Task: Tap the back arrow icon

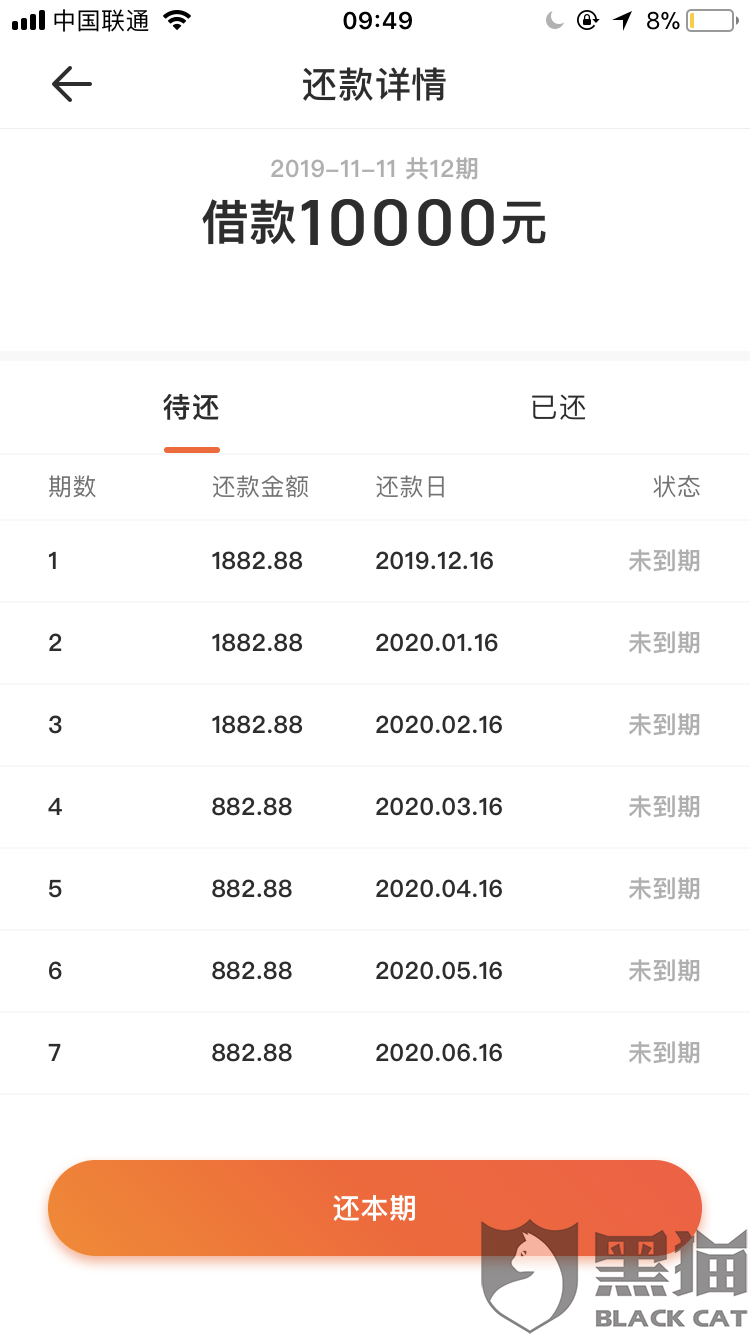Action: 71,85
